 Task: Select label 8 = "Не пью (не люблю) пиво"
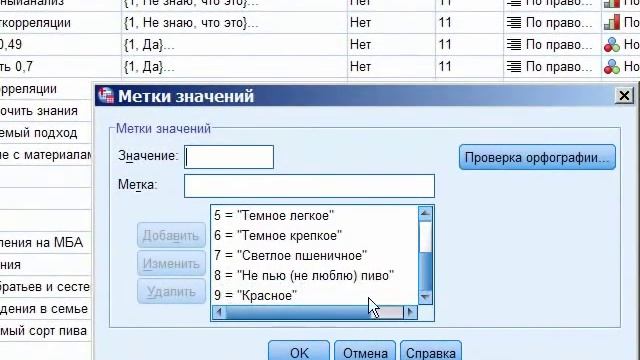(304, 276)
